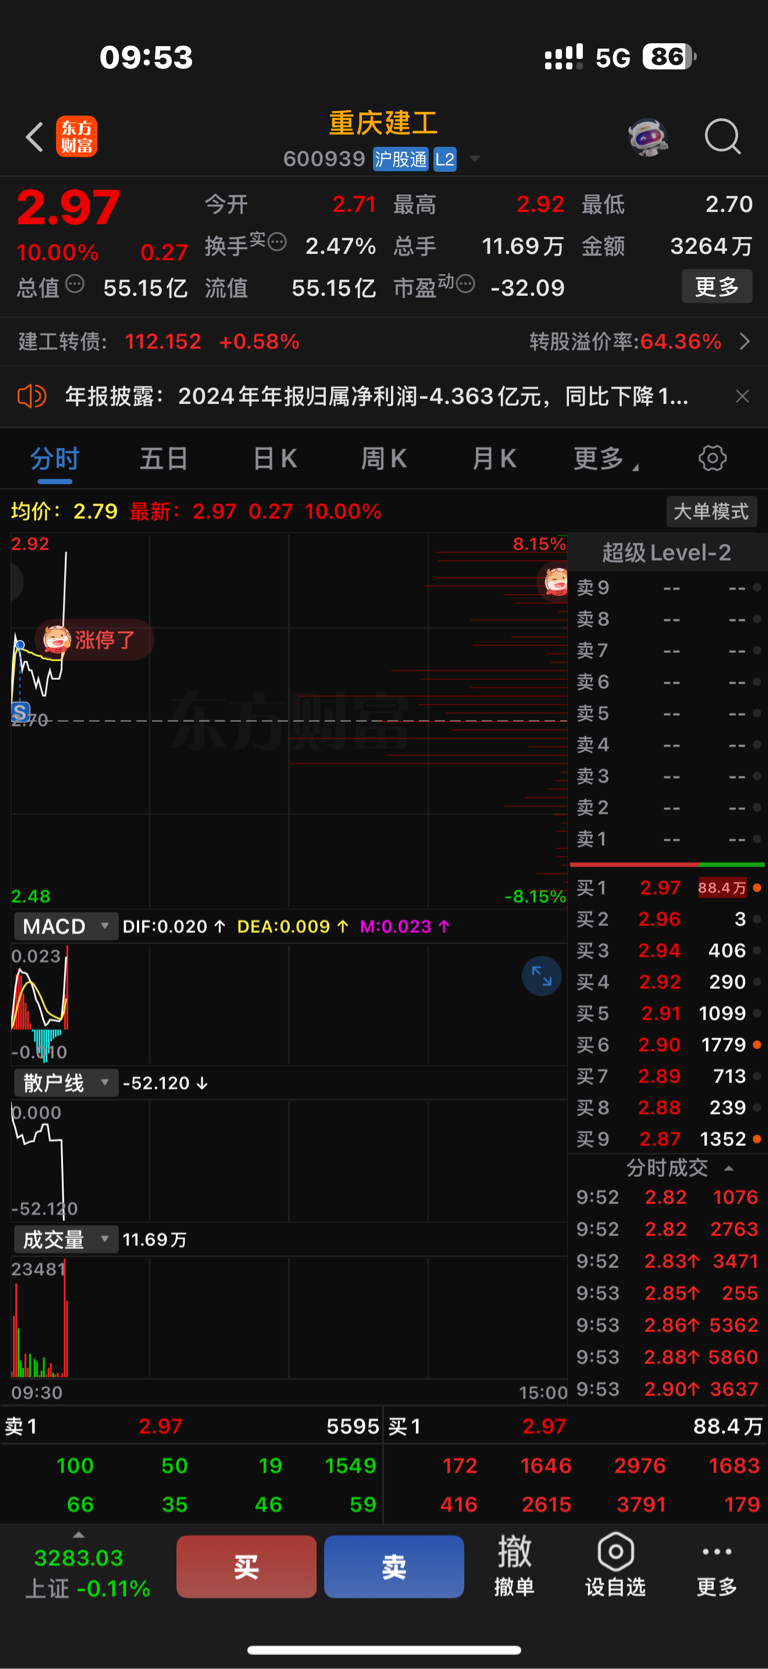Tap the red 买 button
The image size is (768, 1669).
point(246,1566)
